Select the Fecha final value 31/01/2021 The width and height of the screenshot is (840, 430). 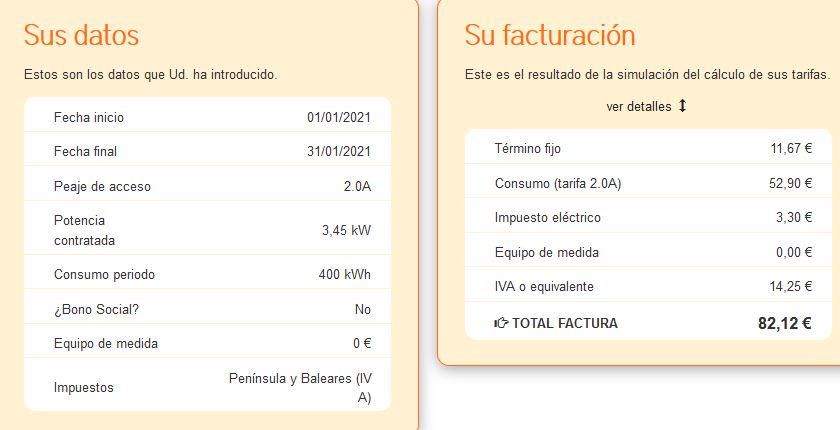(x=339, y=152)
